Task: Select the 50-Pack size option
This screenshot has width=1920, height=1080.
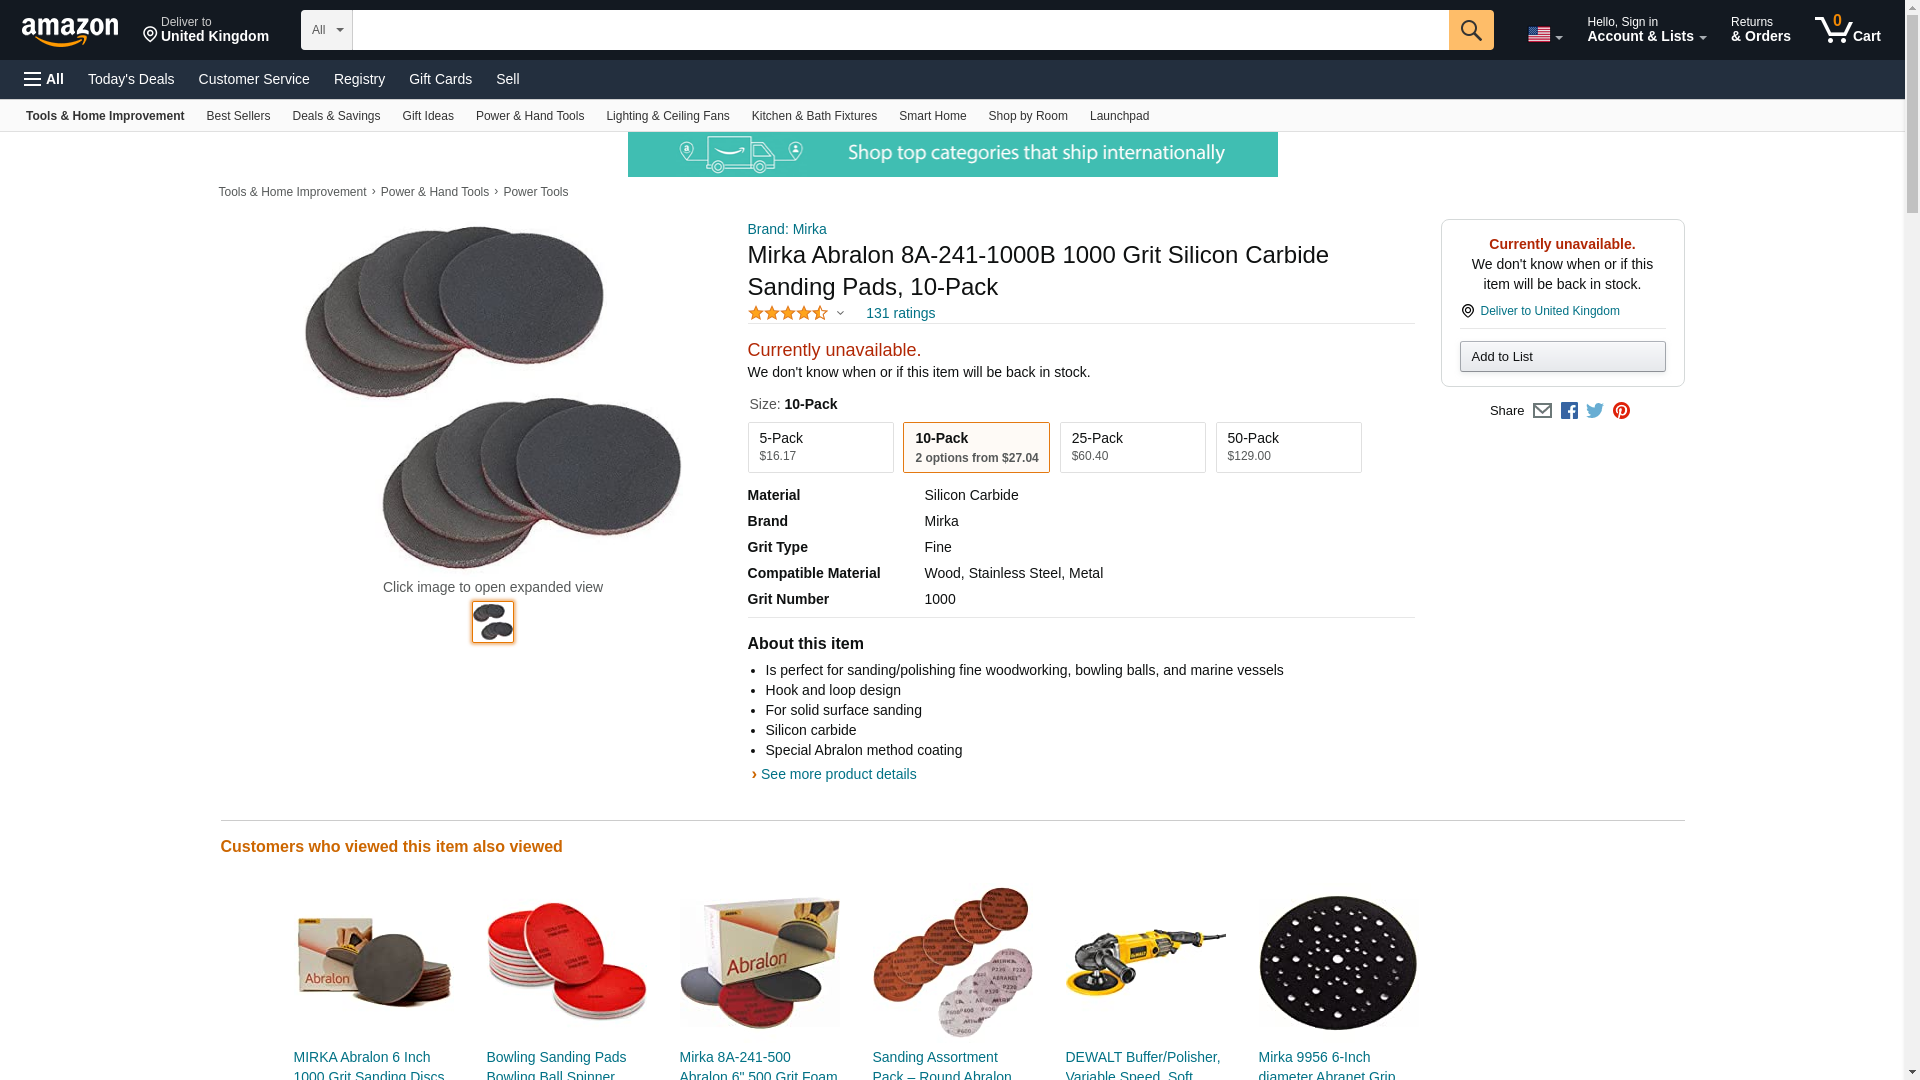Action: (1288, 447)
